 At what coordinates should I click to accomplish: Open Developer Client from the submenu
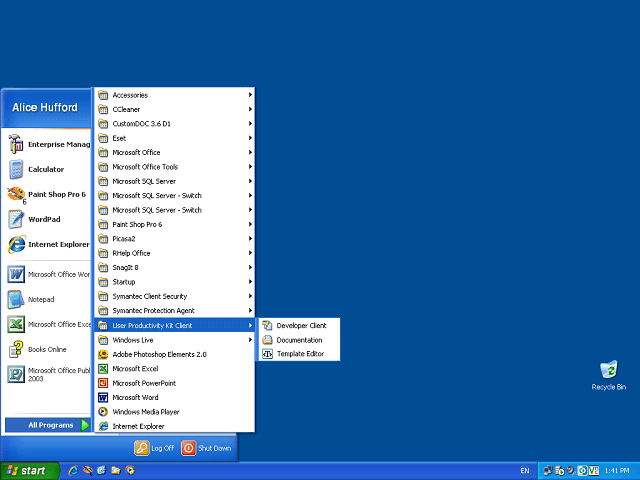point(299,325)
